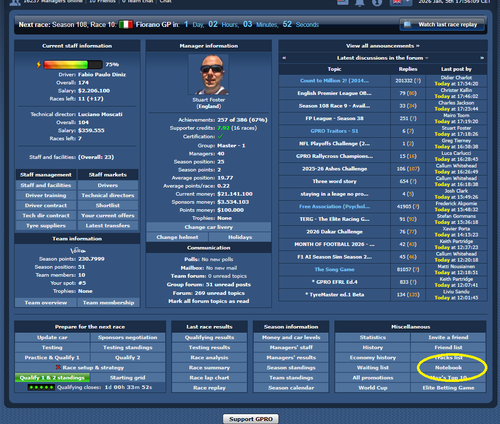Open the language flag dropdown in top bar

tap(401, 2)
